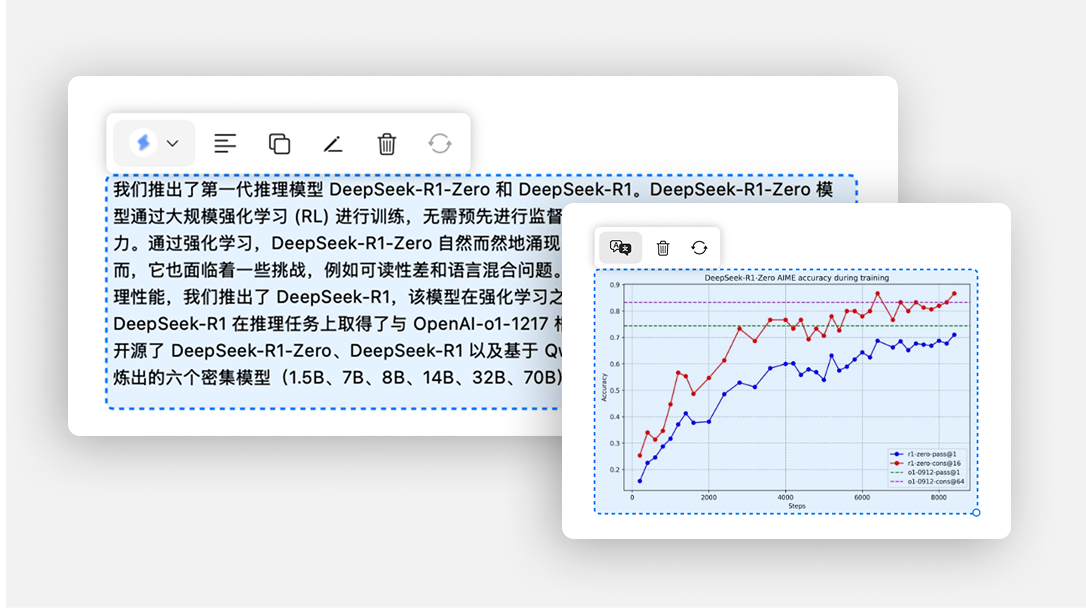The image size is (1086, 608).
Task: Click the o1-0912-pass@1 legend entry
Action: point(934,473)
